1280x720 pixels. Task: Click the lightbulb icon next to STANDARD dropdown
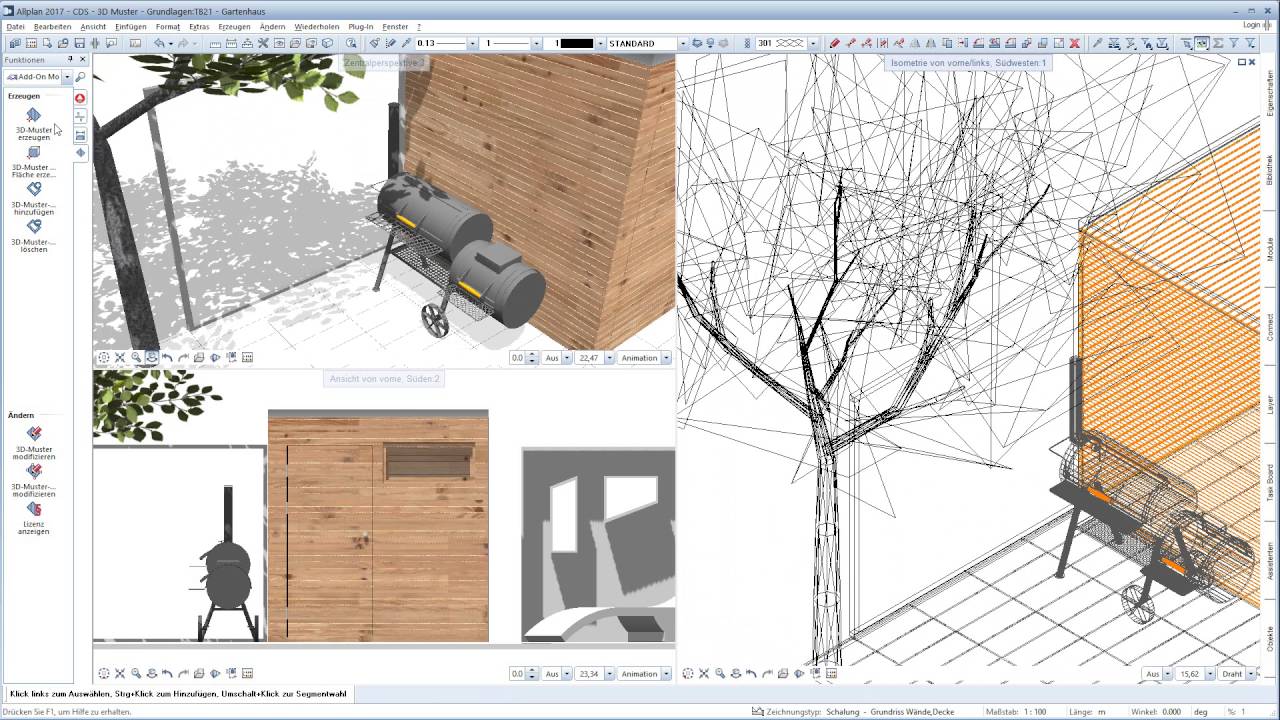click(711, 44)
